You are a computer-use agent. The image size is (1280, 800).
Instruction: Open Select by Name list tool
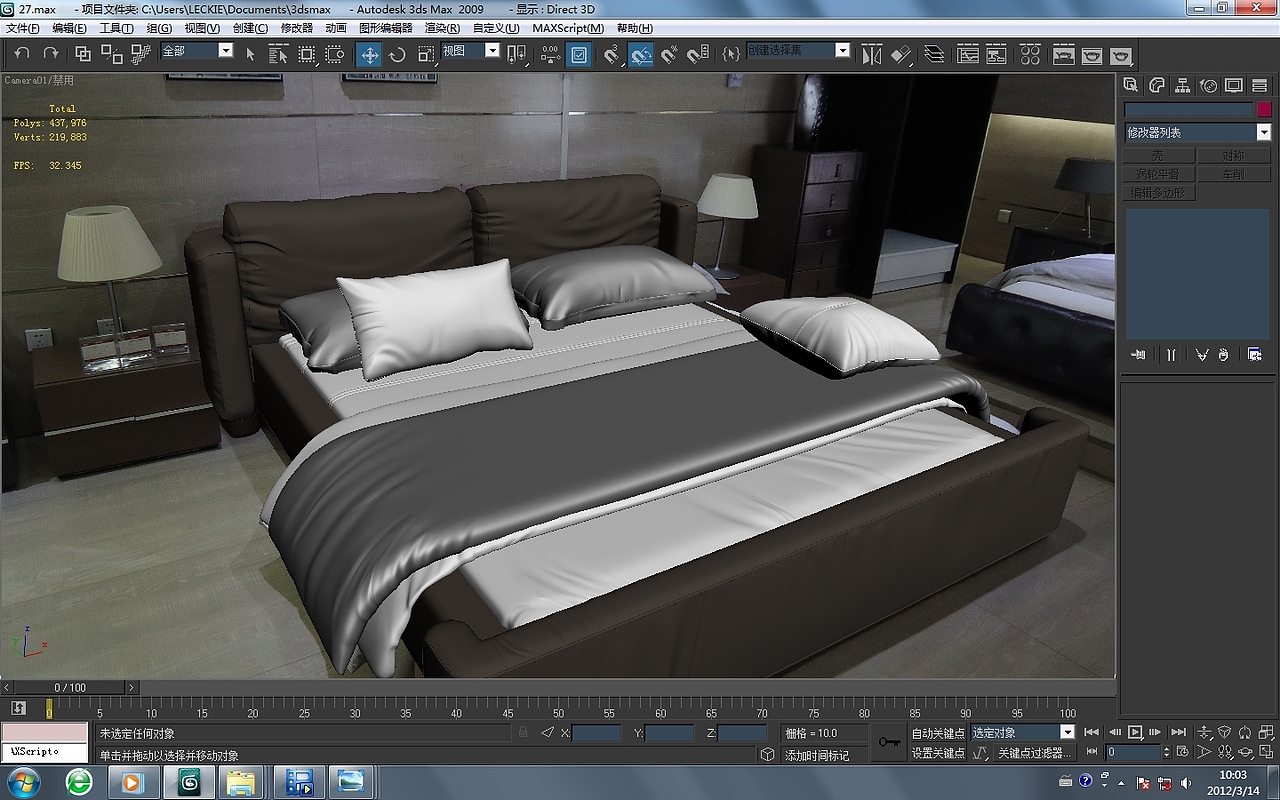tap(279, 54)
